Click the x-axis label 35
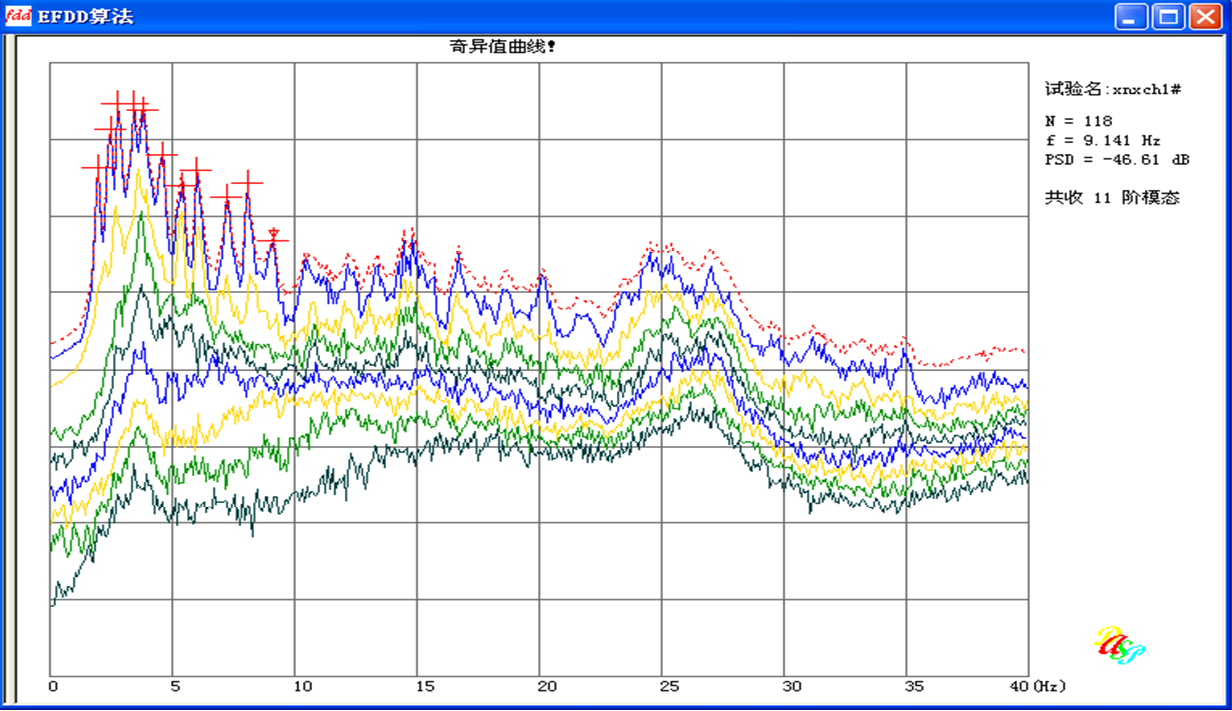This screenshot has height=711, width=1232. [x=914, y=687]
